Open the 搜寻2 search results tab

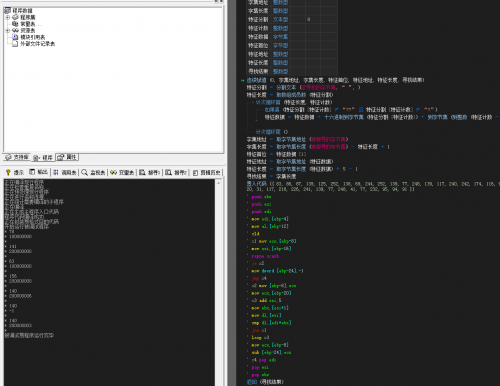tap(176, 172)
